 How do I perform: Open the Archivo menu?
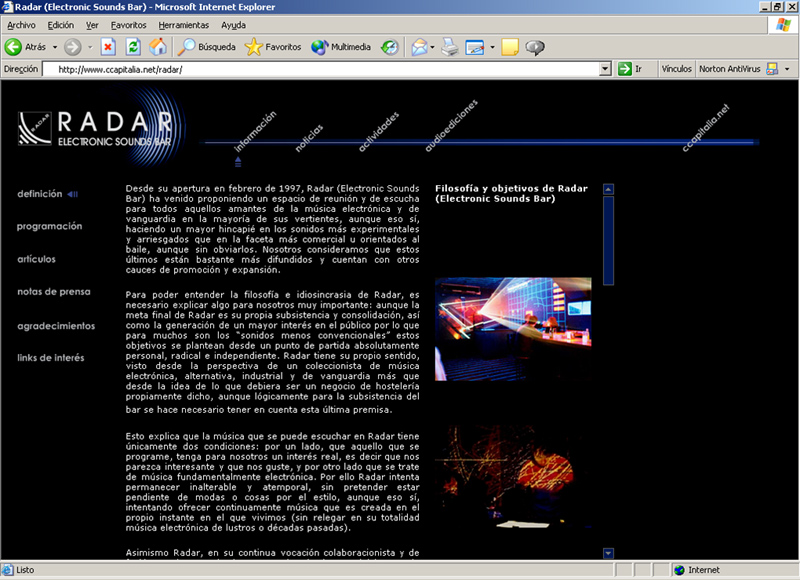coord(21,25)
